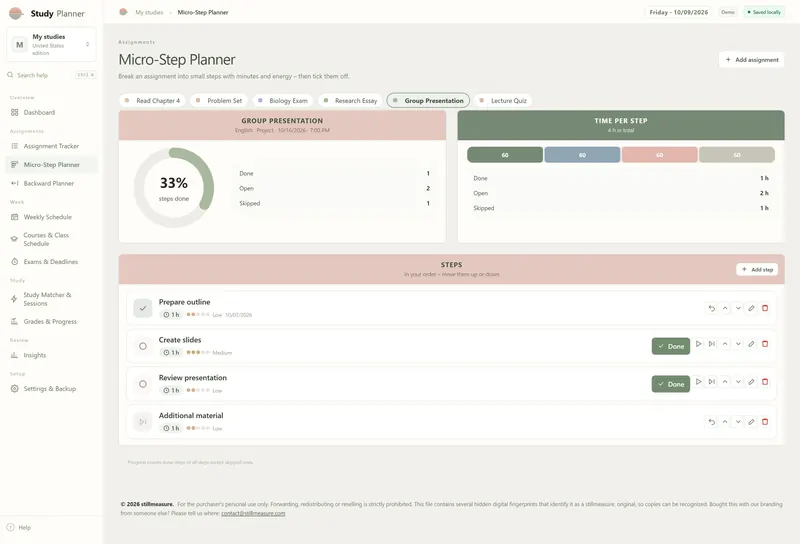Click the Saved locally status badge
Image resolution: width=800 pixels, height=544 pixels.
pyautogui.click(x=764, y=12)
